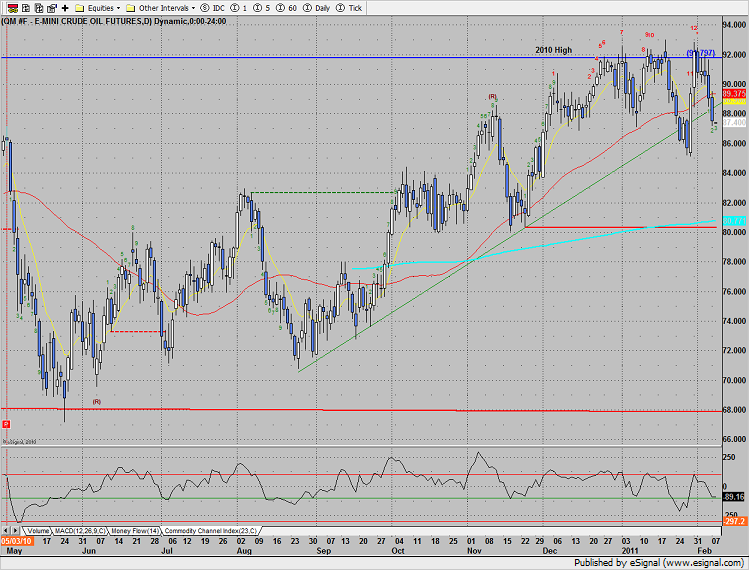Switch to the Volume study tab
The height and width of the screenshot is (570, 749).
click(x=38, y=529)
